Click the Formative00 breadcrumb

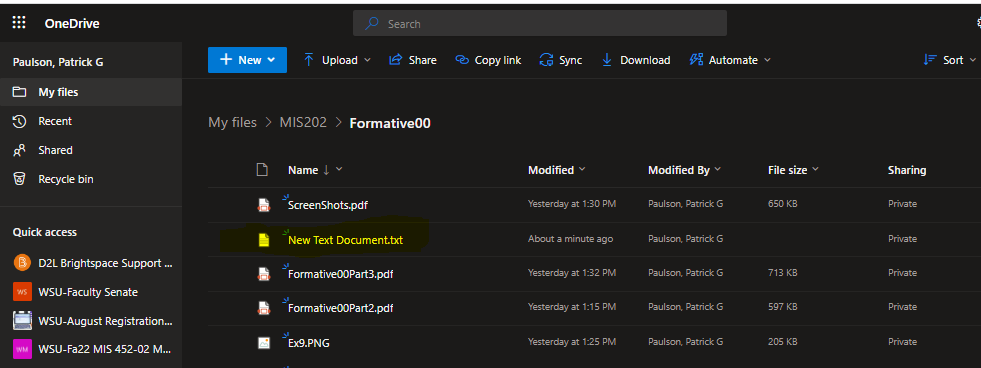pos(390,123)
